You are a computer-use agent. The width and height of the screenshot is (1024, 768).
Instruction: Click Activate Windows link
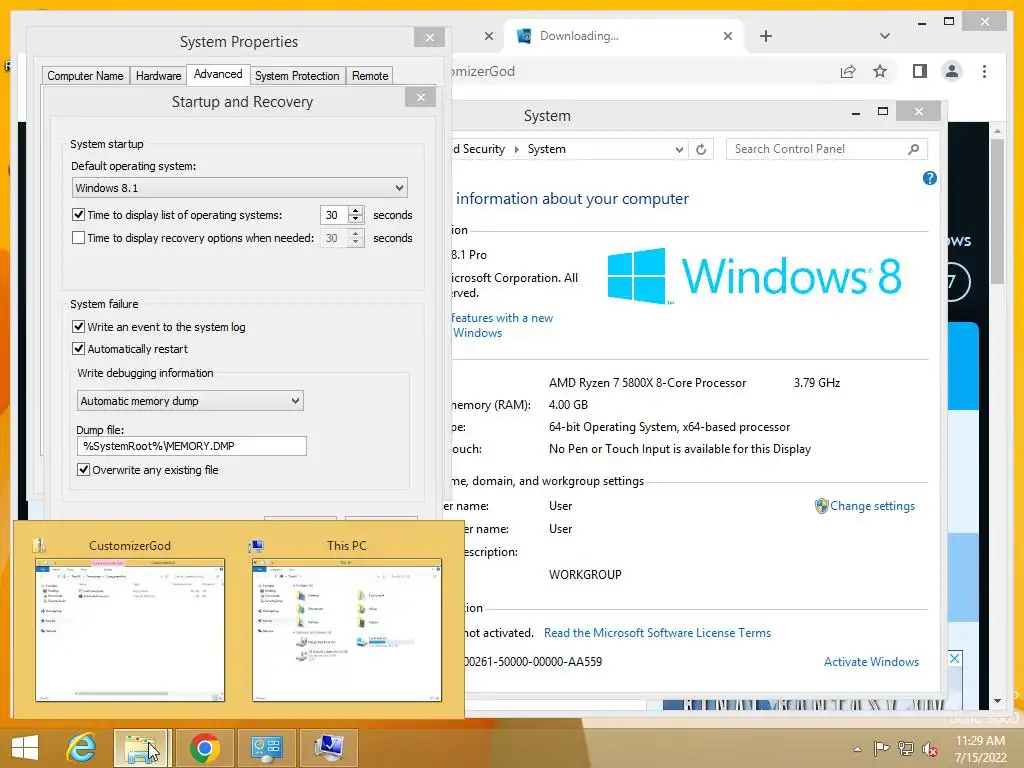(871, 662)
